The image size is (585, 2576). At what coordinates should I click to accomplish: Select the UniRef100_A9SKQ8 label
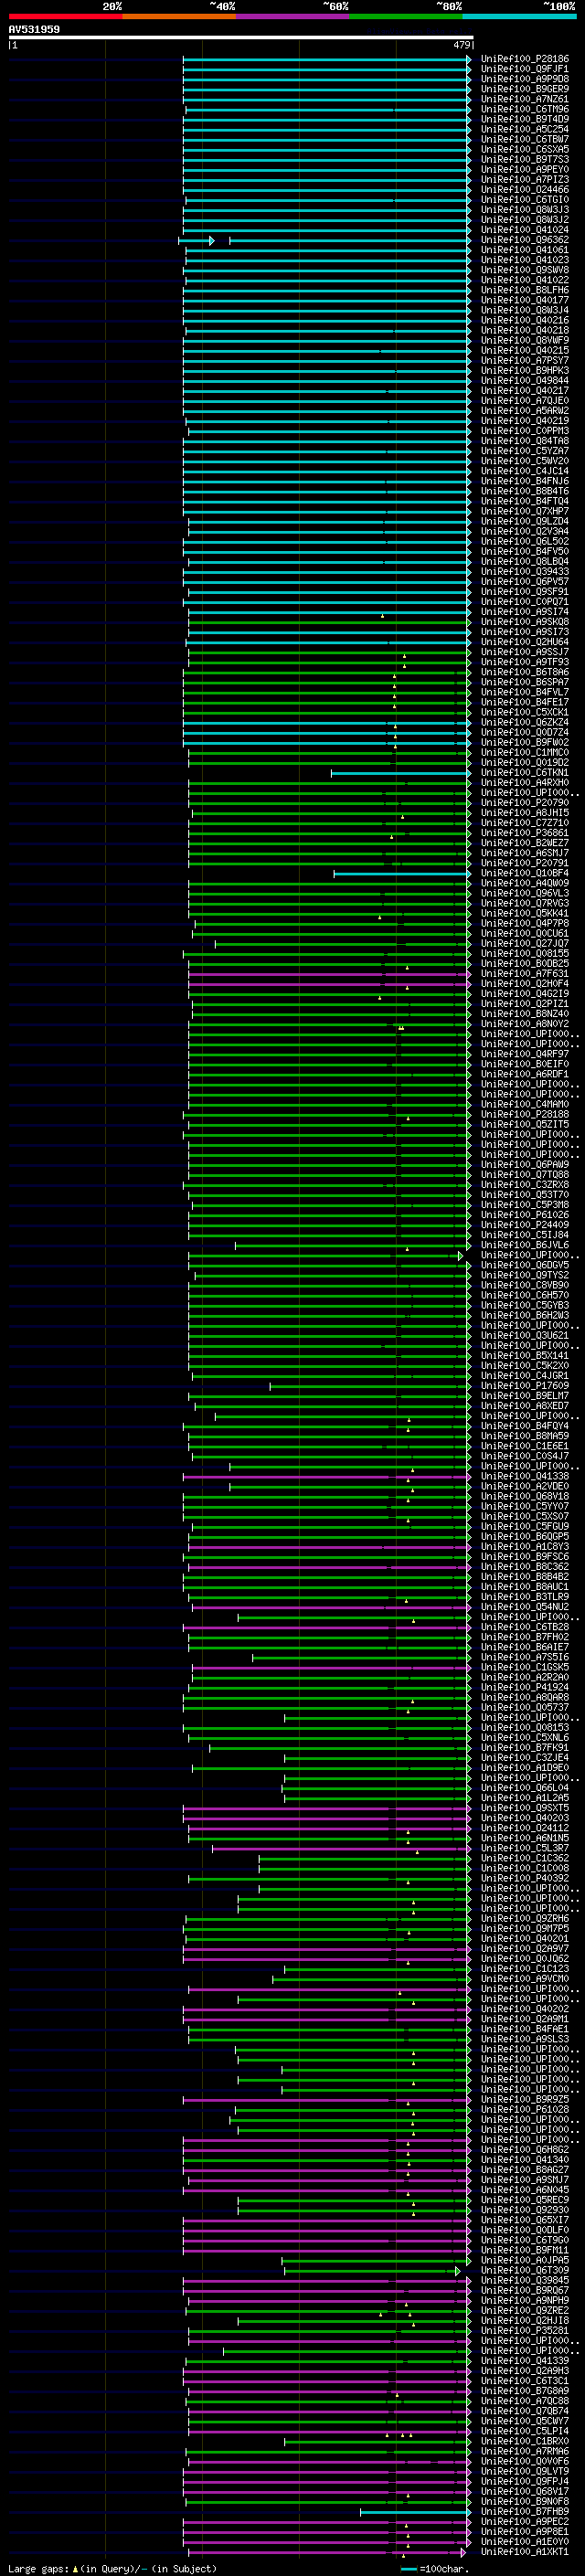tap(524, 622)
